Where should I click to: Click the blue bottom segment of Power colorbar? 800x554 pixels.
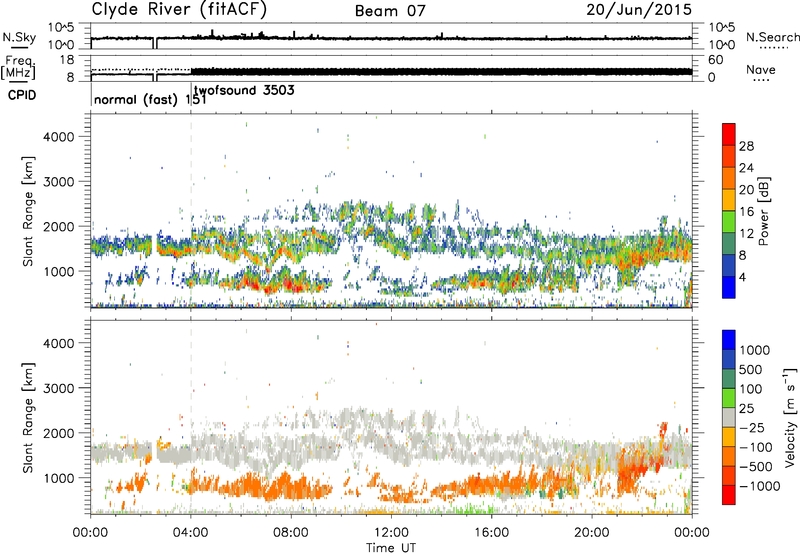[729, 287]
